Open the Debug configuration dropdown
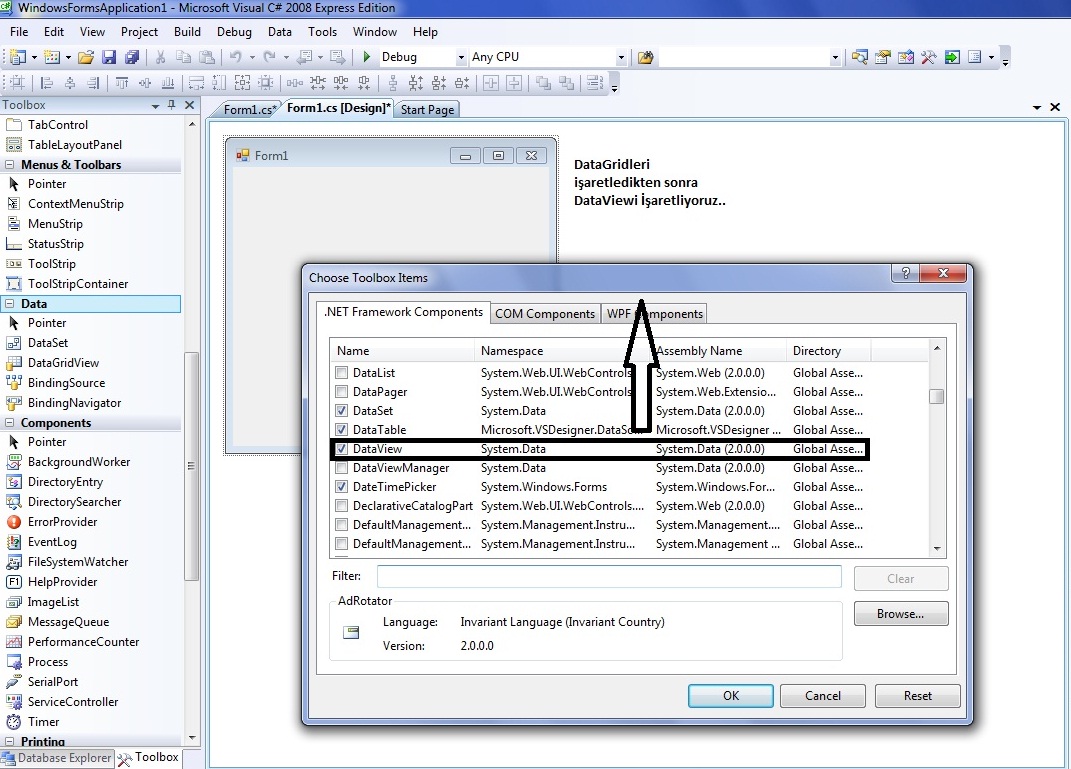 [461, 57]
